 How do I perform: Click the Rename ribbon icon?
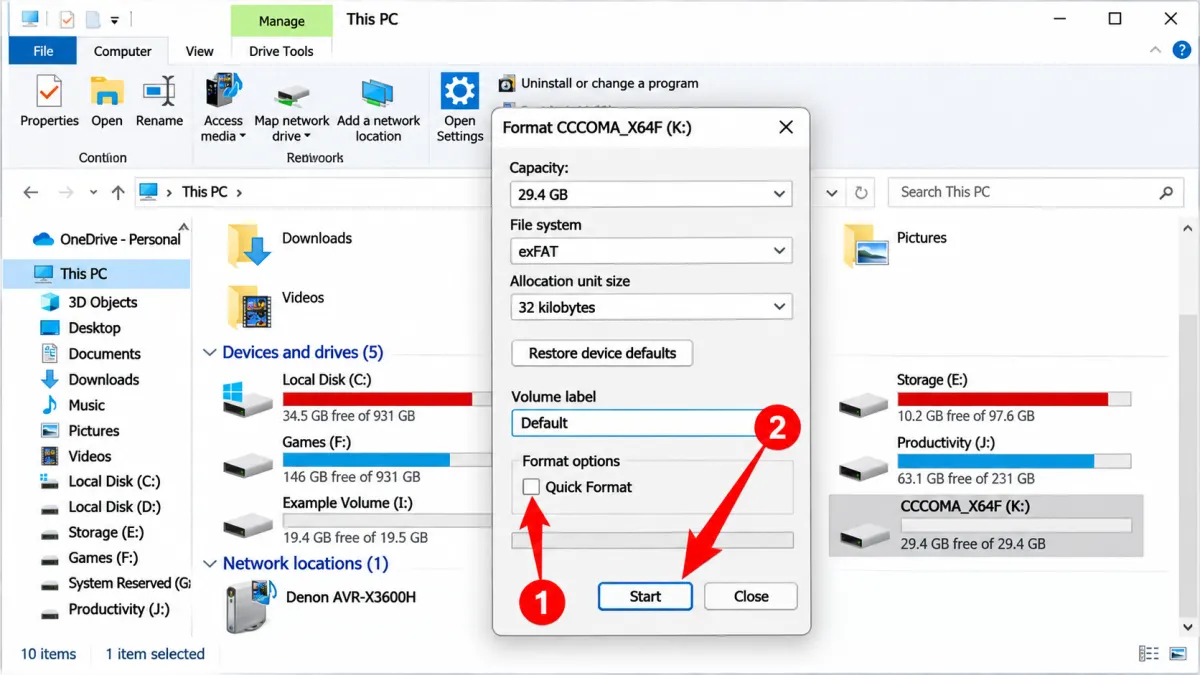pos(159,92)
